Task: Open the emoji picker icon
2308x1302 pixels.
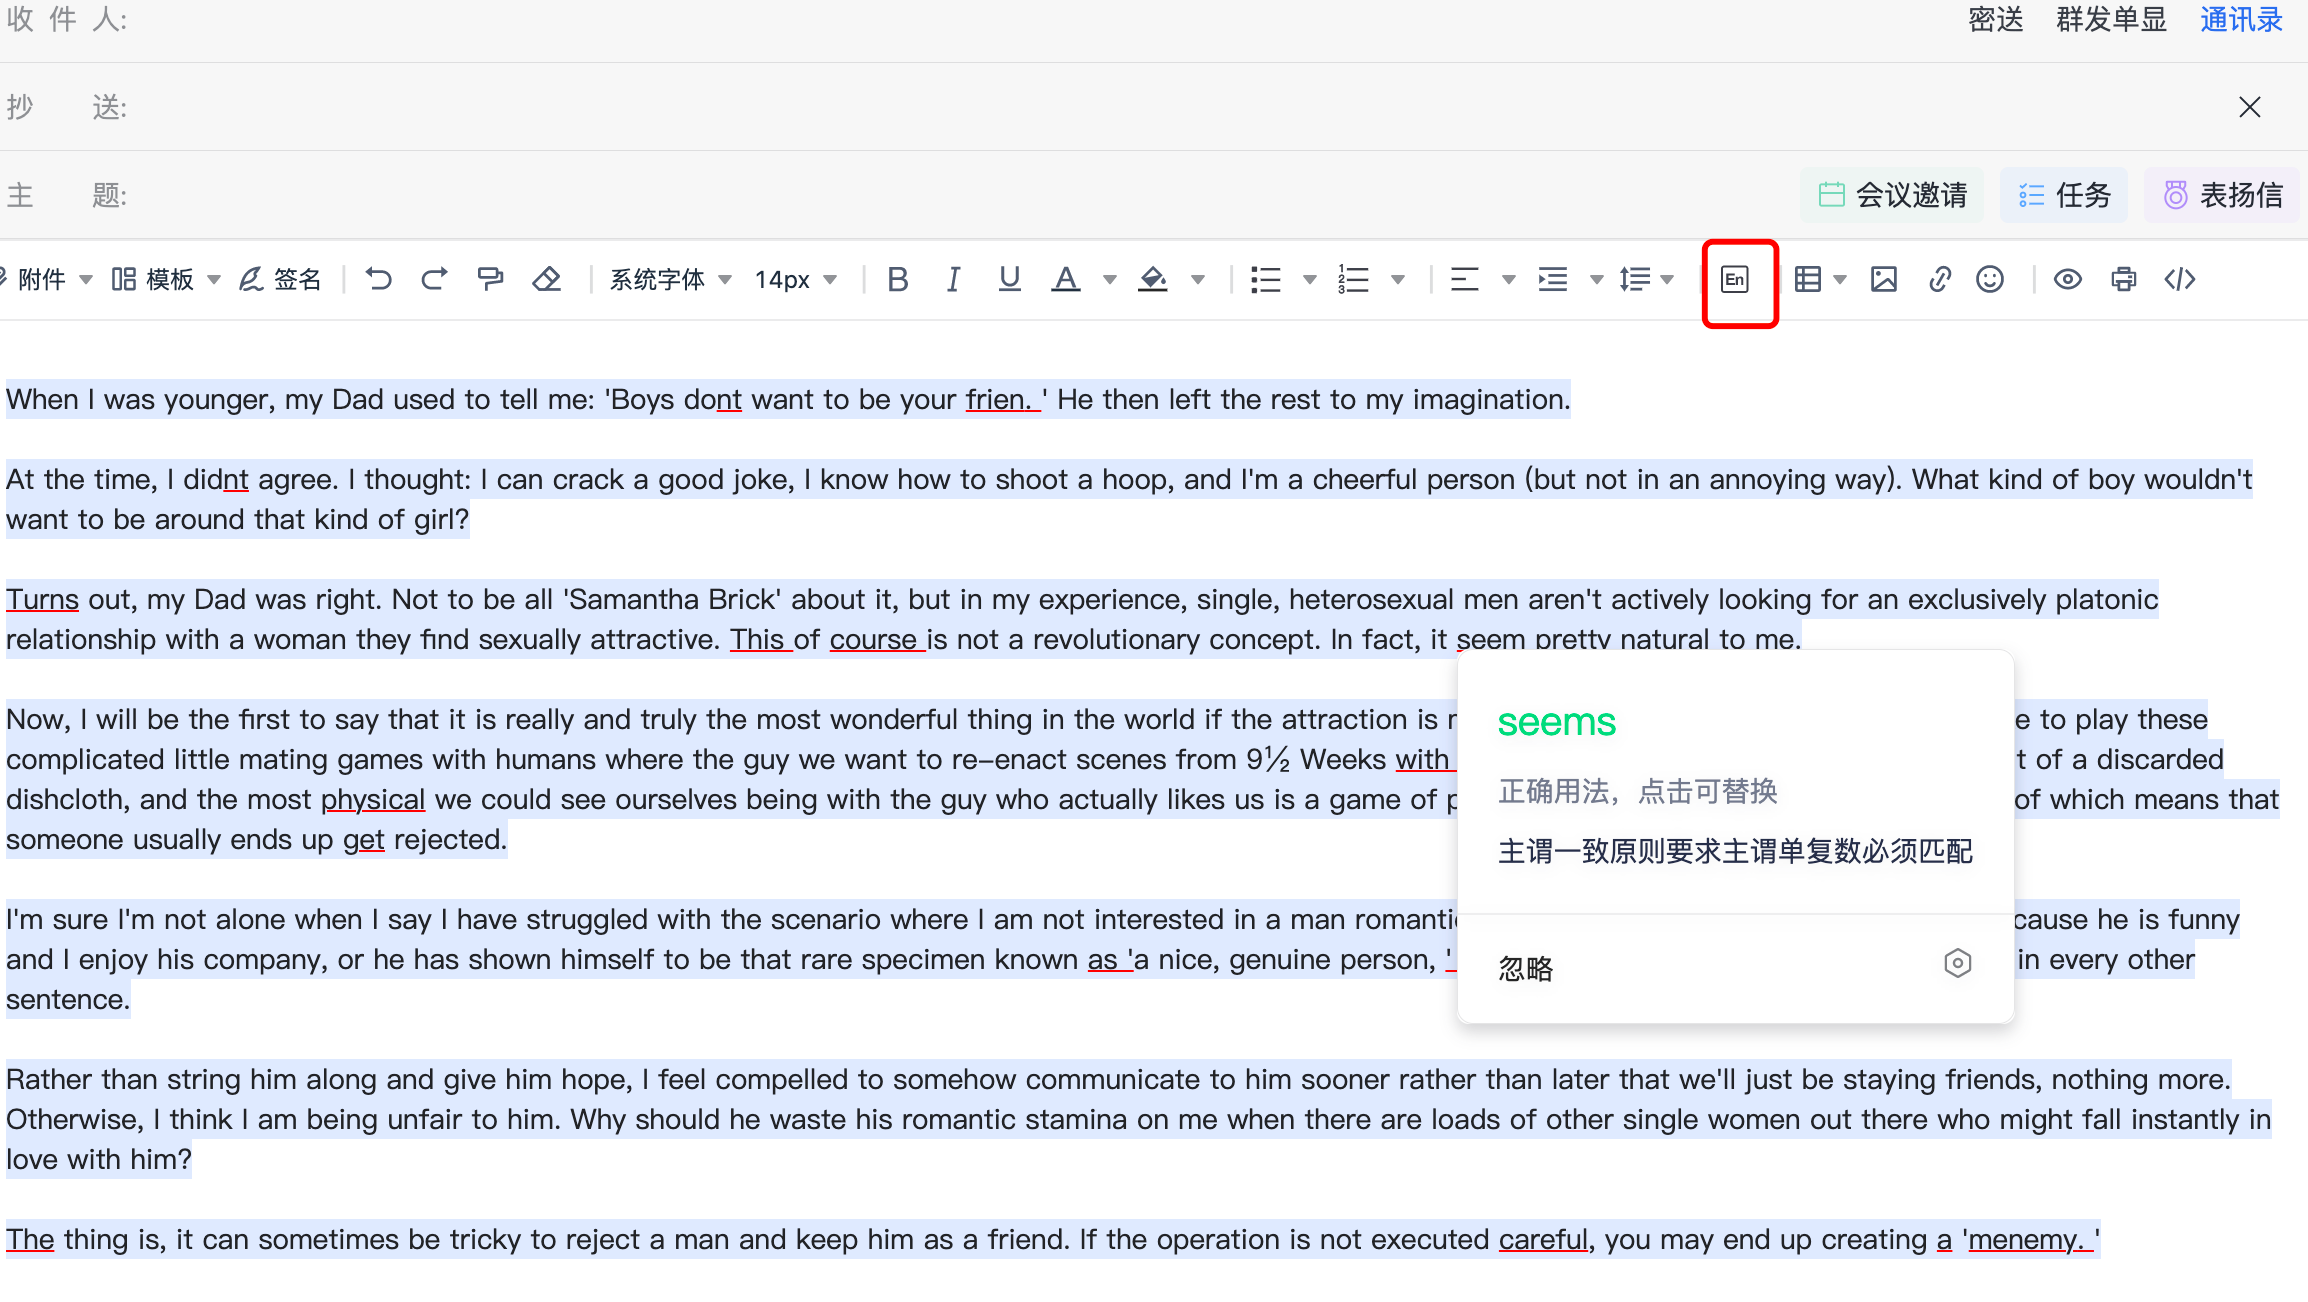Action: click(1990, 279)
